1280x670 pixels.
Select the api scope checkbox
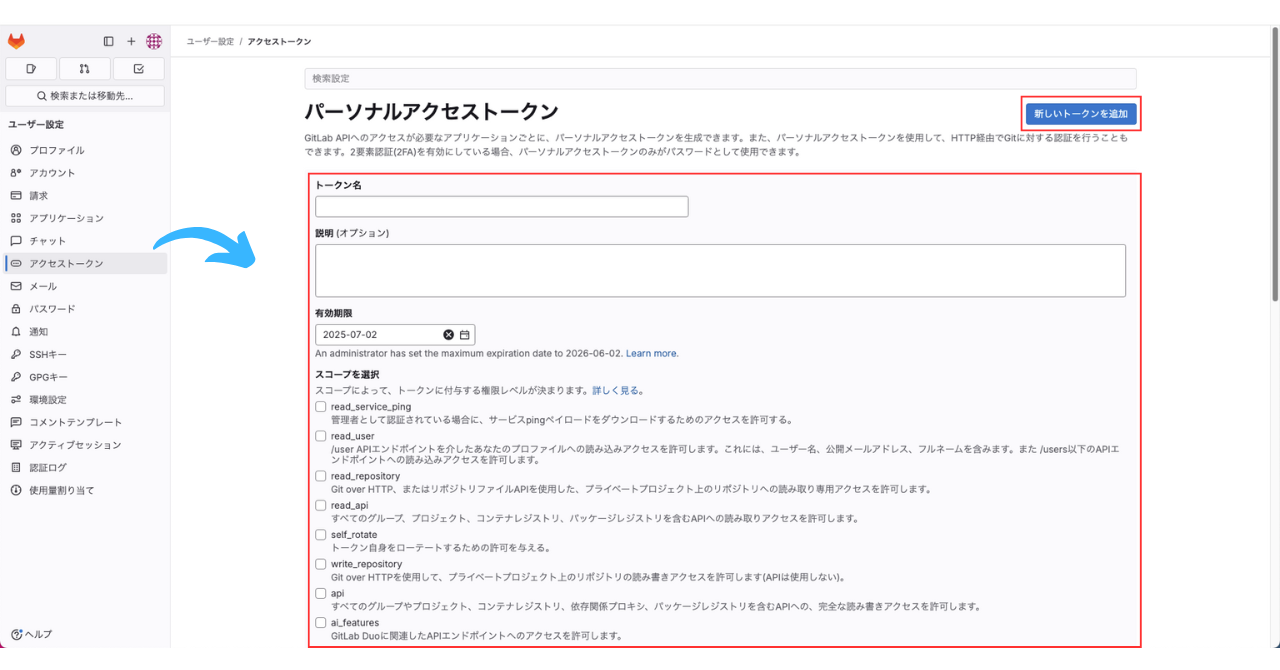coord(321,593)
